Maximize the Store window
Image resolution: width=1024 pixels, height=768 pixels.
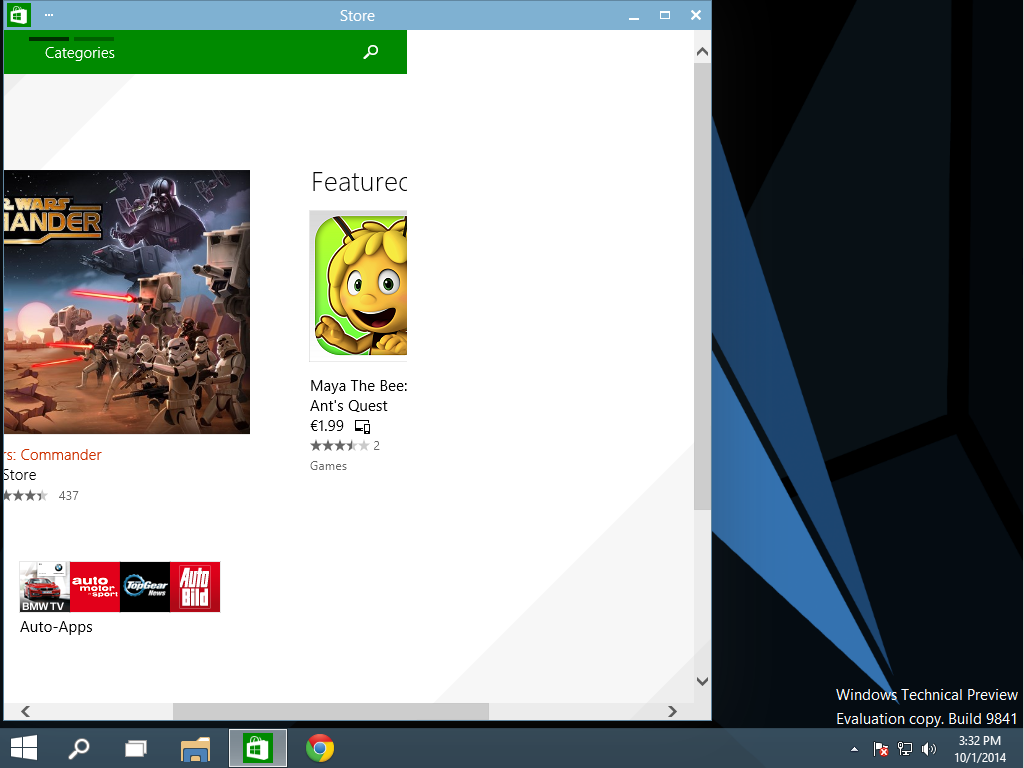tap(665, 16)
